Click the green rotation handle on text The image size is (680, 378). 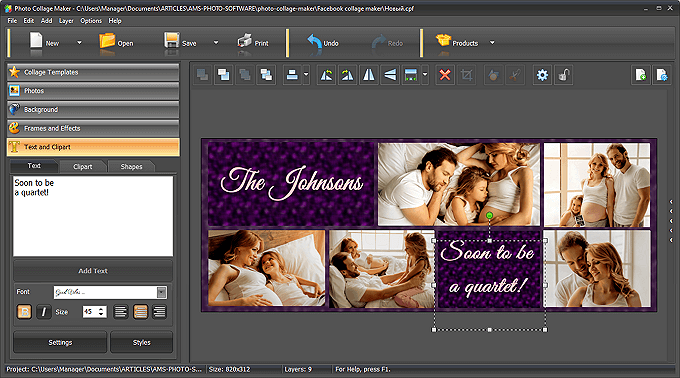[489, 215]
